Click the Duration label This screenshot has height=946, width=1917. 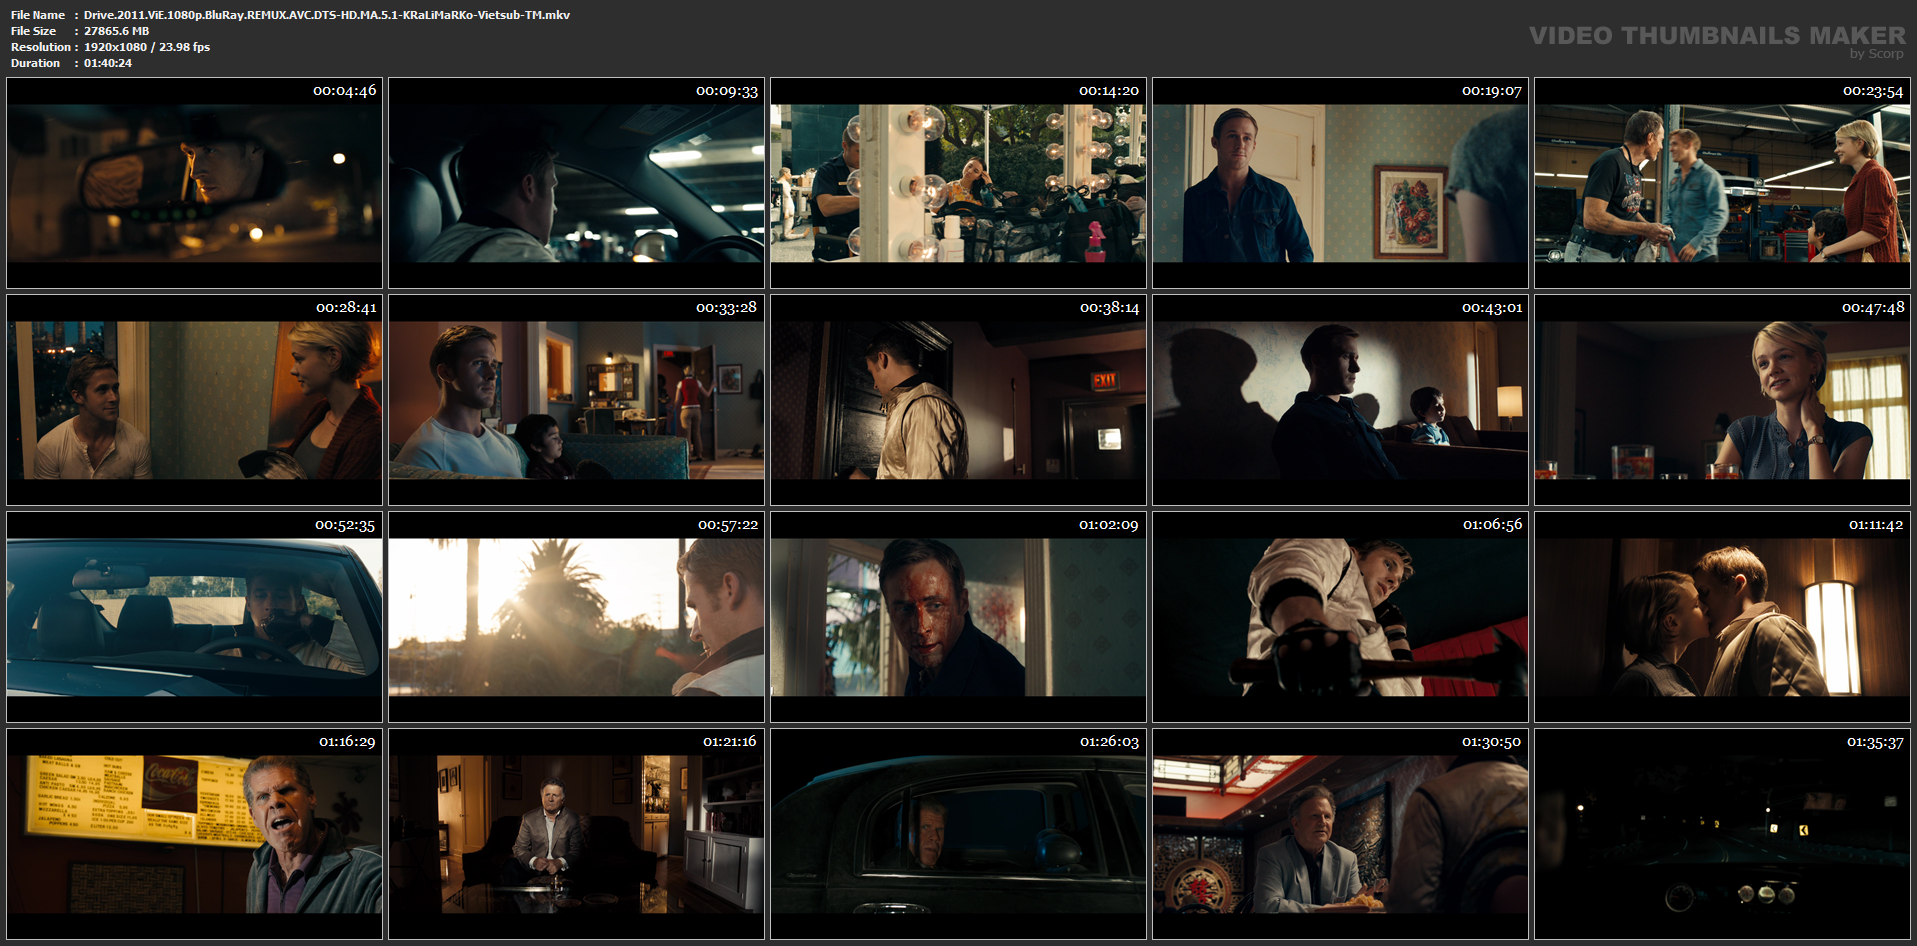pyautogui.click(x=36, y=63)
